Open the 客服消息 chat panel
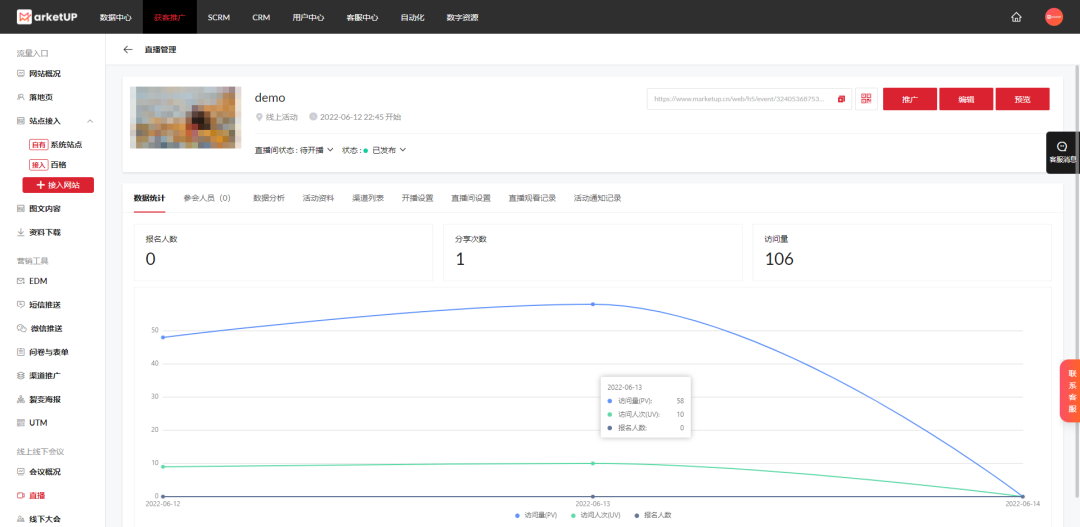 tap(1063, 152)
